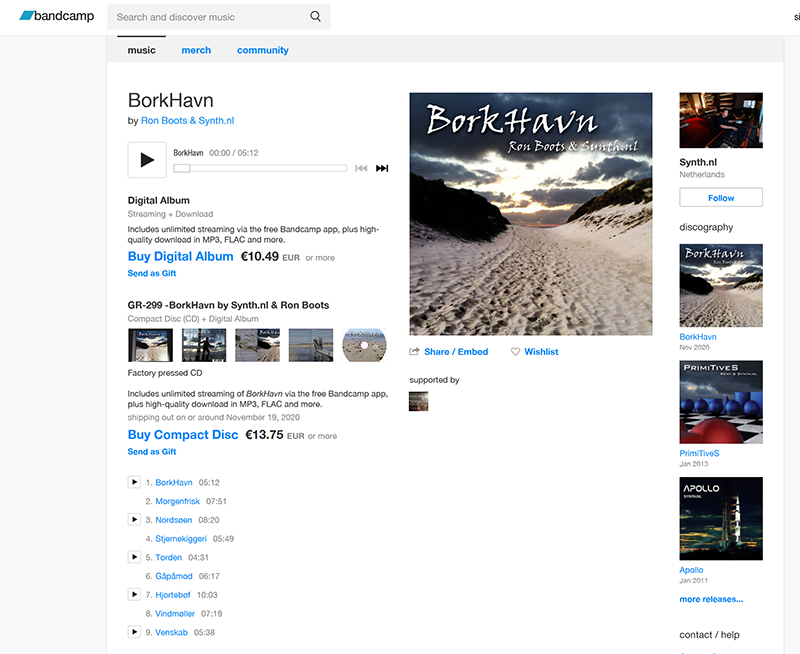Image resolution: width=800 pixels, height=654 pixels.
Task: Skip to previous track
Action: [x=361, y=168]
